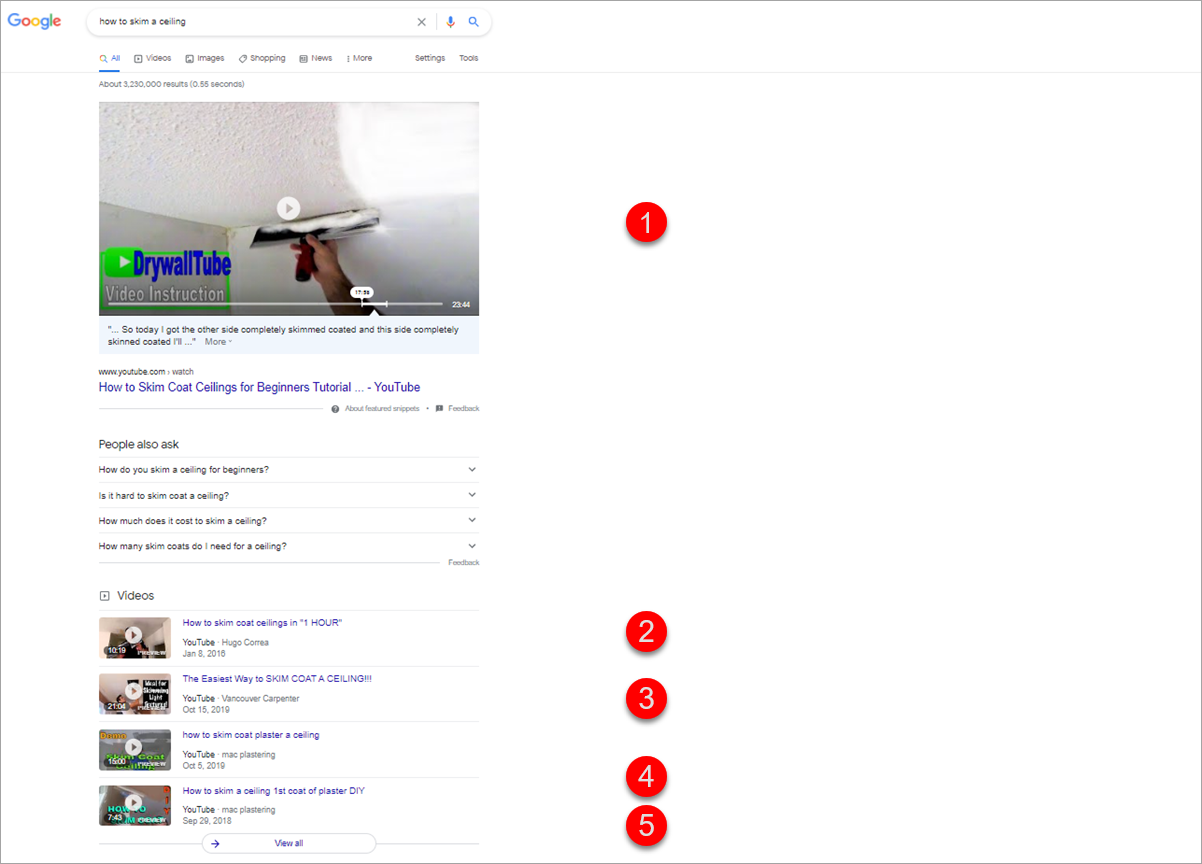Switch to the Images tab

205,58
